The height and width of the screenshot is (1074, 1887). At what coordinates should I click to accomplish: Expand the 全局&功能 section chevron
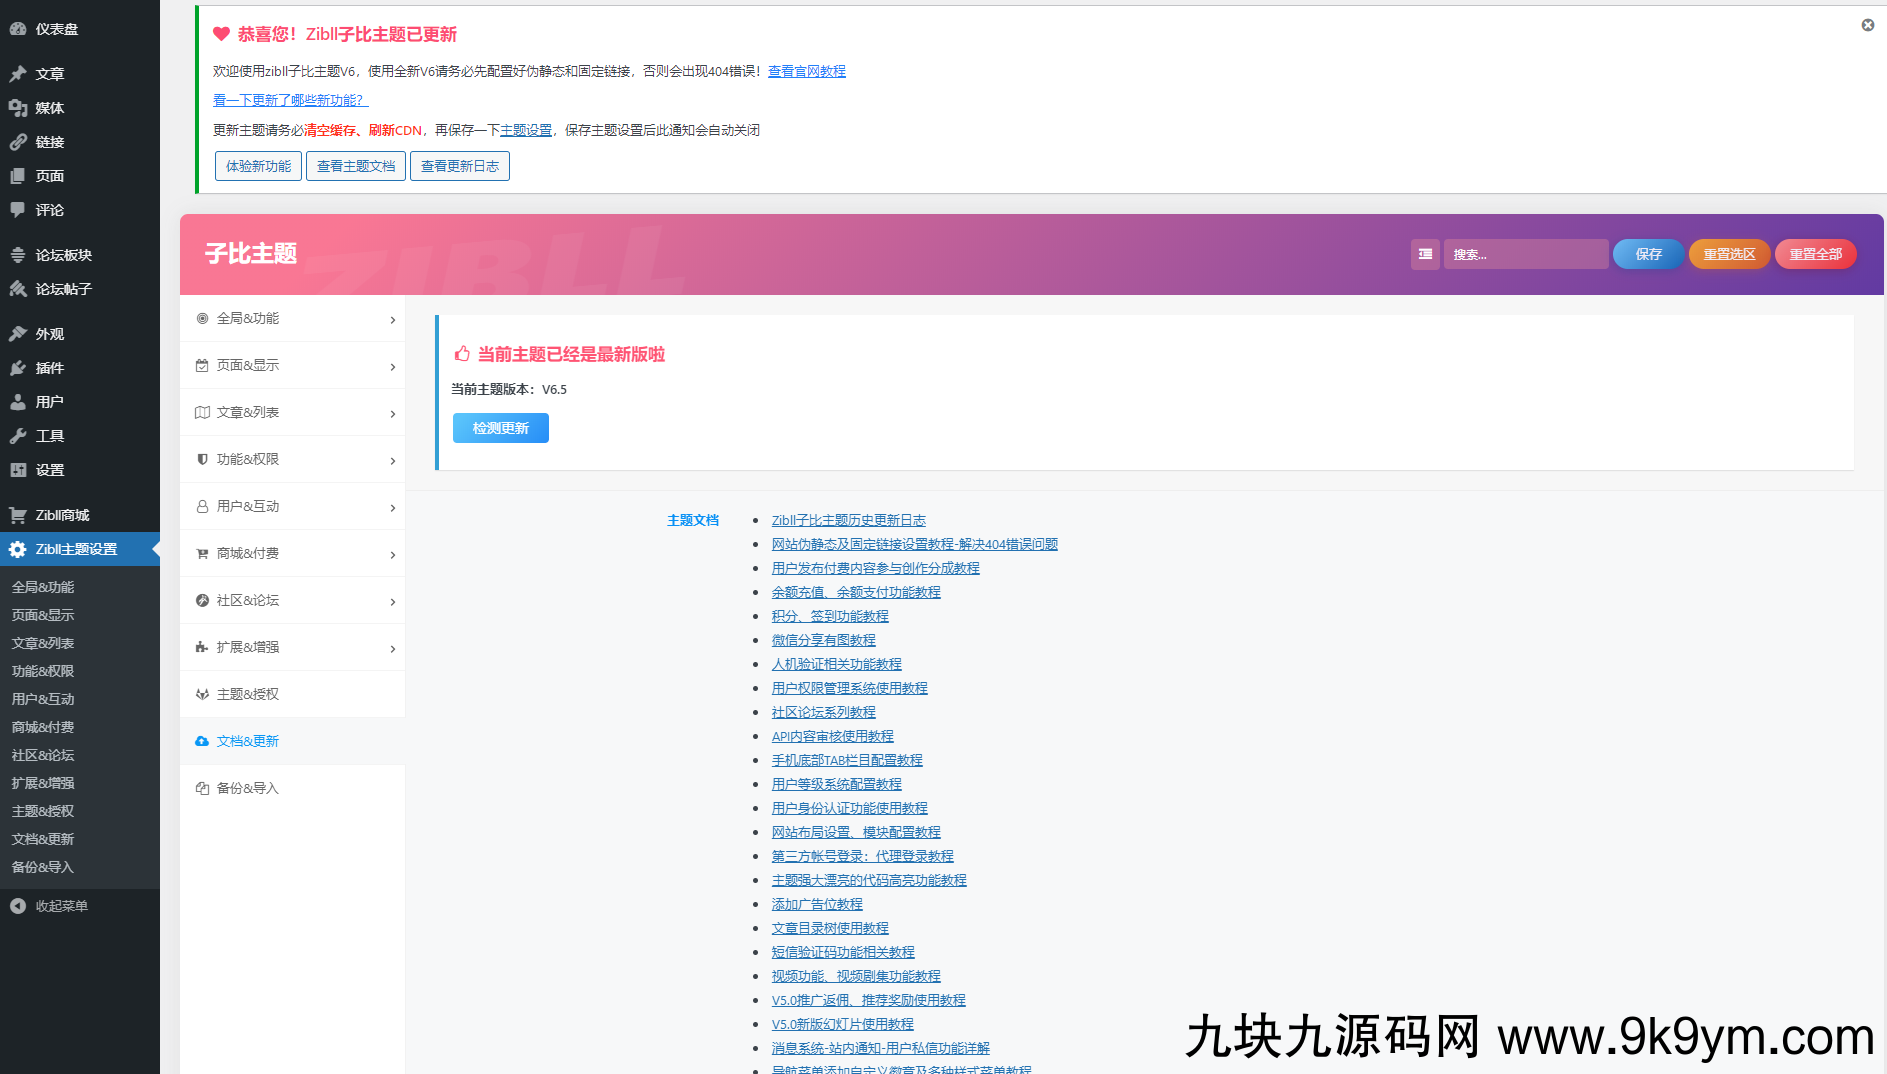tap(392, 320)
